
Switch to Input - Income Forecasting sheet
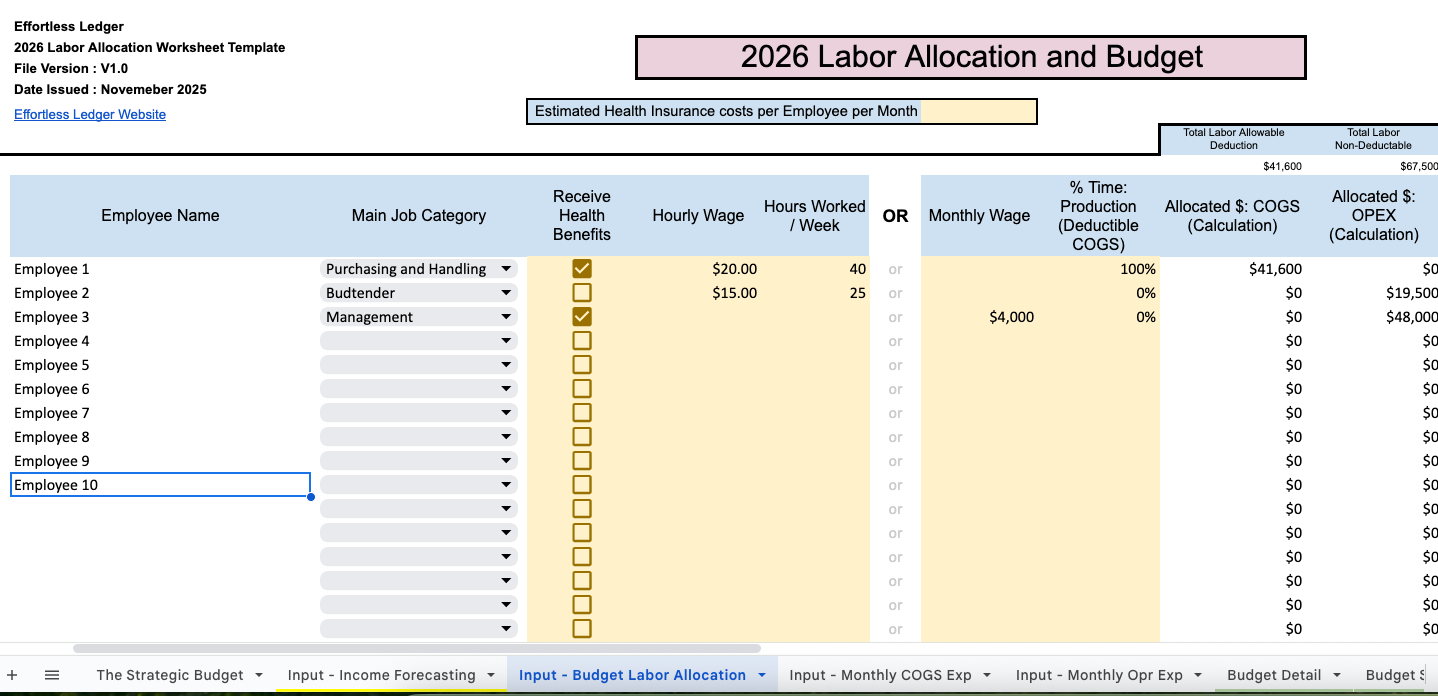click(381, 675)
